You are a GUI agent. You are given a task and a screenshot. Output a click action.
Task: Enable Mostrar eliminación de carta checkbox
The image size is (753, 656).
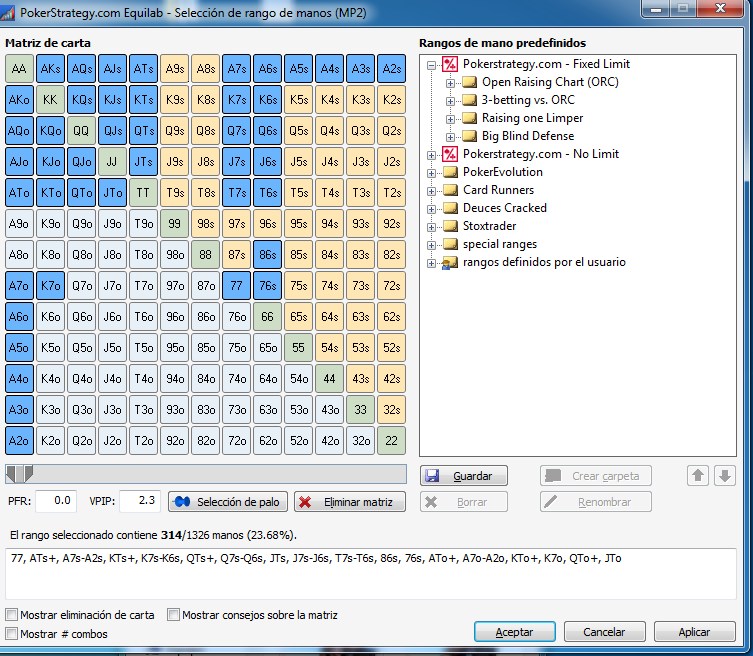coord(12,615)
